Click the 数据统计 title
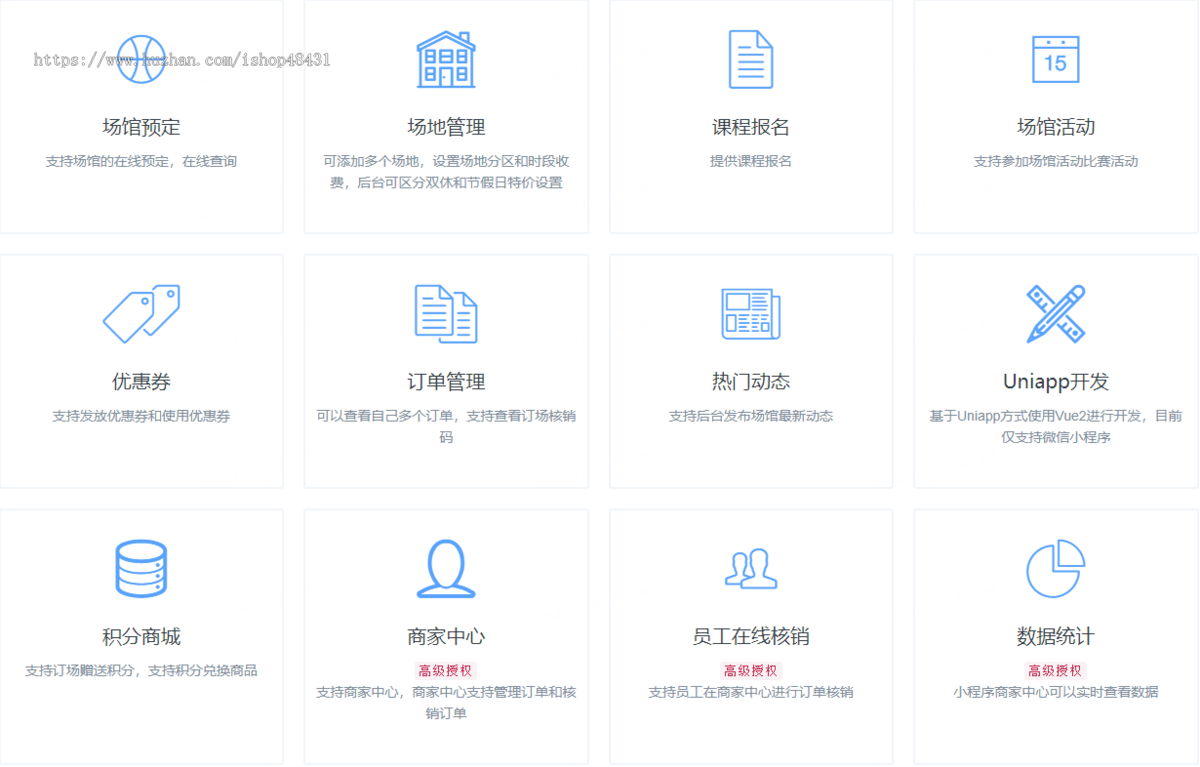 [1056, 637]
